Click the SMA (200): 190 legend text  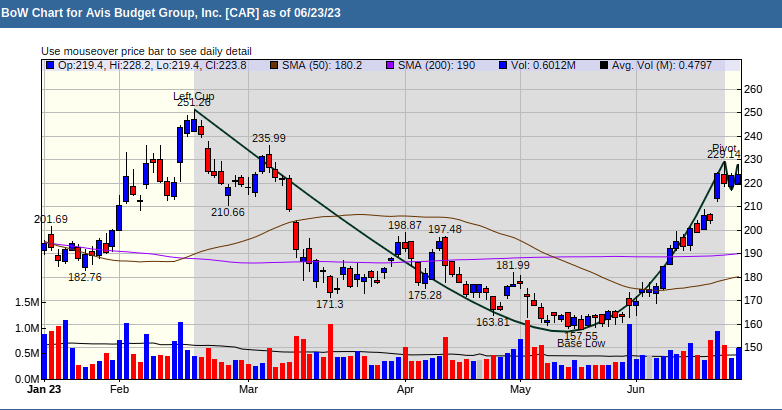pyautogui.click(x=436, y=65)
